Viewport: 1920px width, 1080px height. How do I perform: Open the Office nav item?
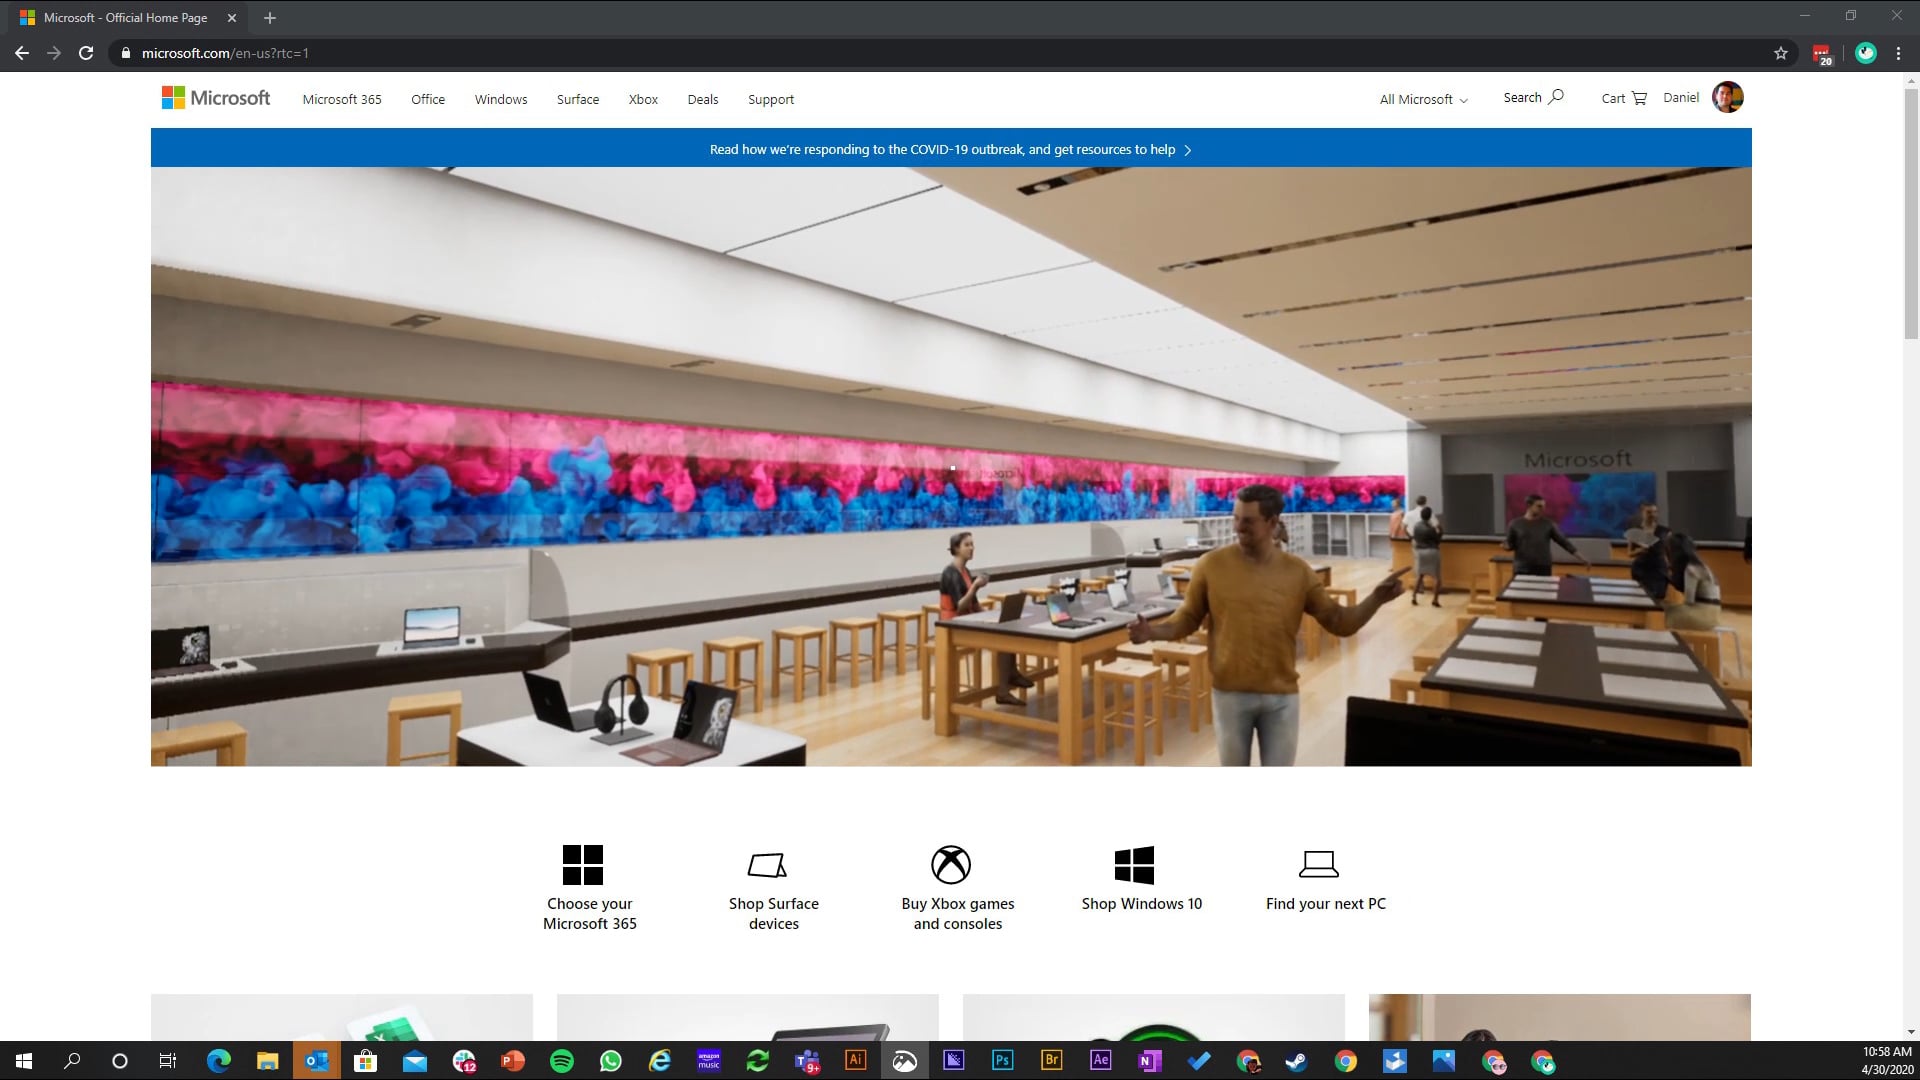[428, 99]
